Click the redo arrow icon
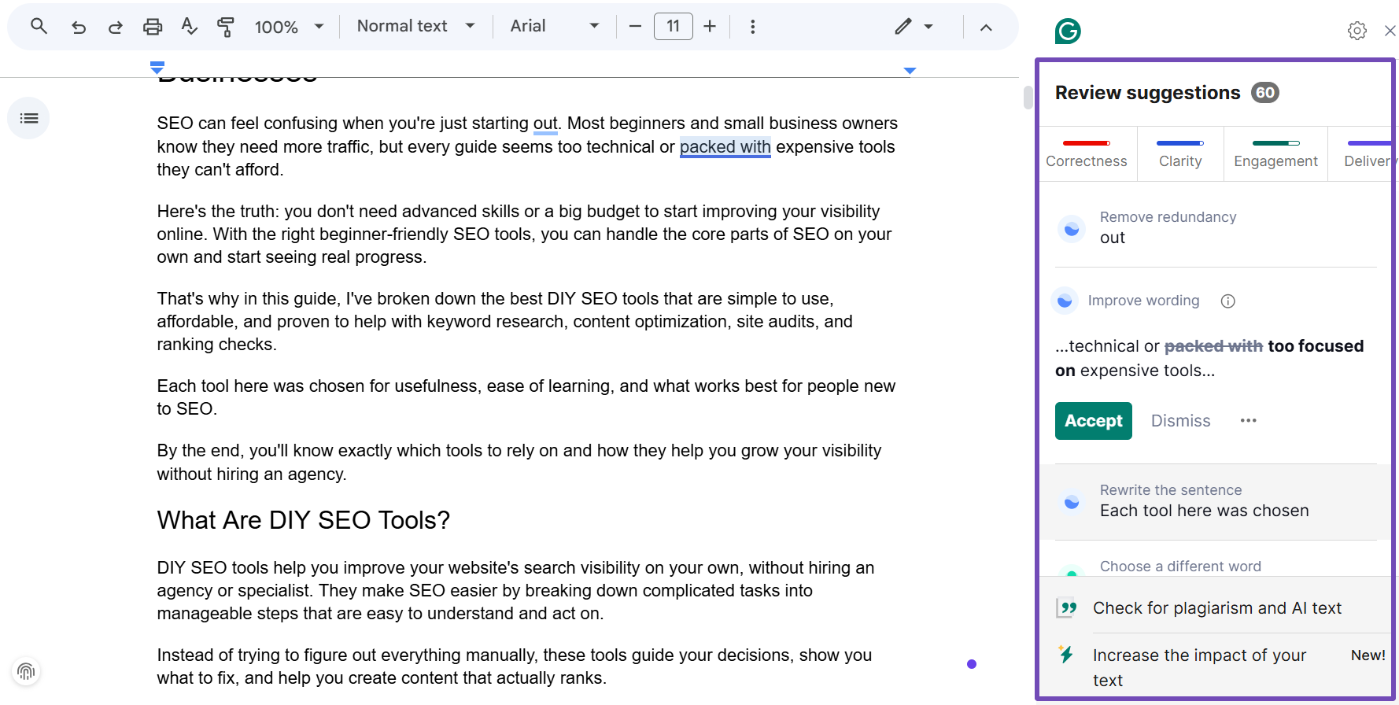The height and width of the screenshot is (705, 1399). pyautogui.click(x=115, y=27)
